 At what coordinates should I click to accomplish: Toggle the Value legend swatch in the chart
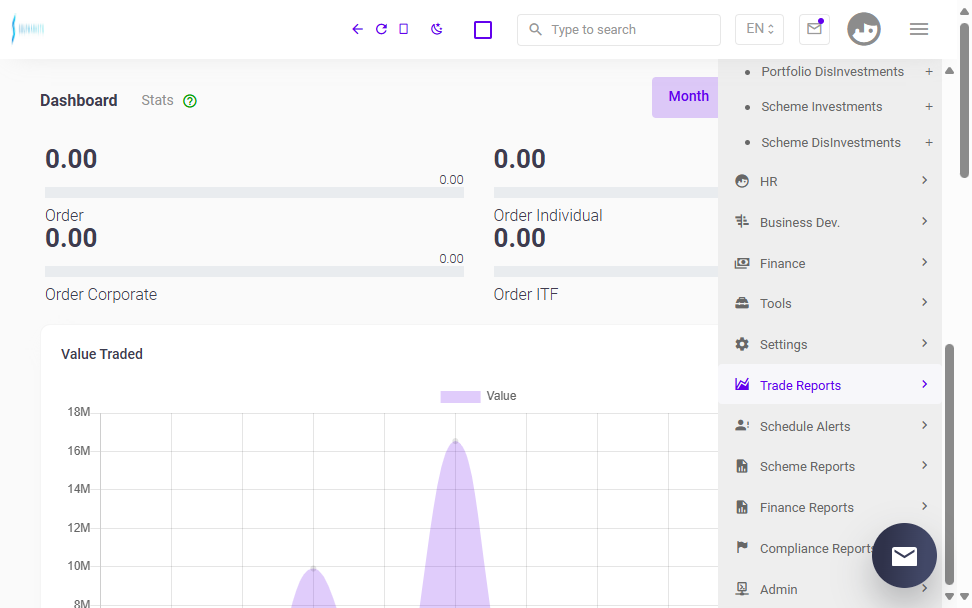460,397
